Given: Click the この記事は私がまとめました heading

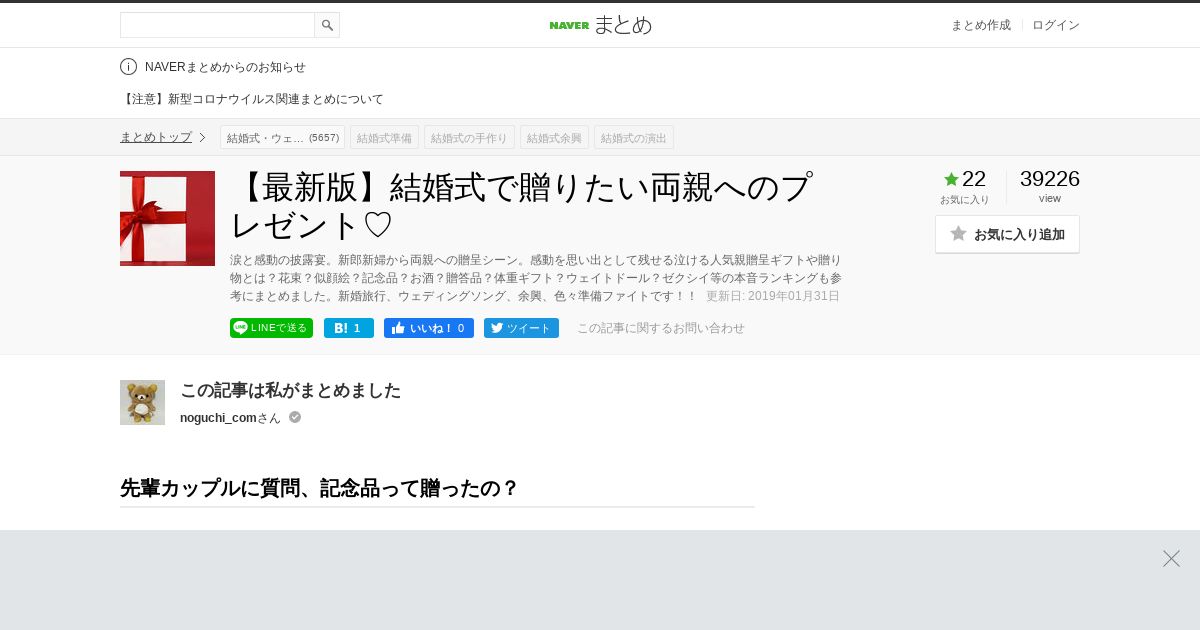Looking at the screenshot, I should pos(290,390).
